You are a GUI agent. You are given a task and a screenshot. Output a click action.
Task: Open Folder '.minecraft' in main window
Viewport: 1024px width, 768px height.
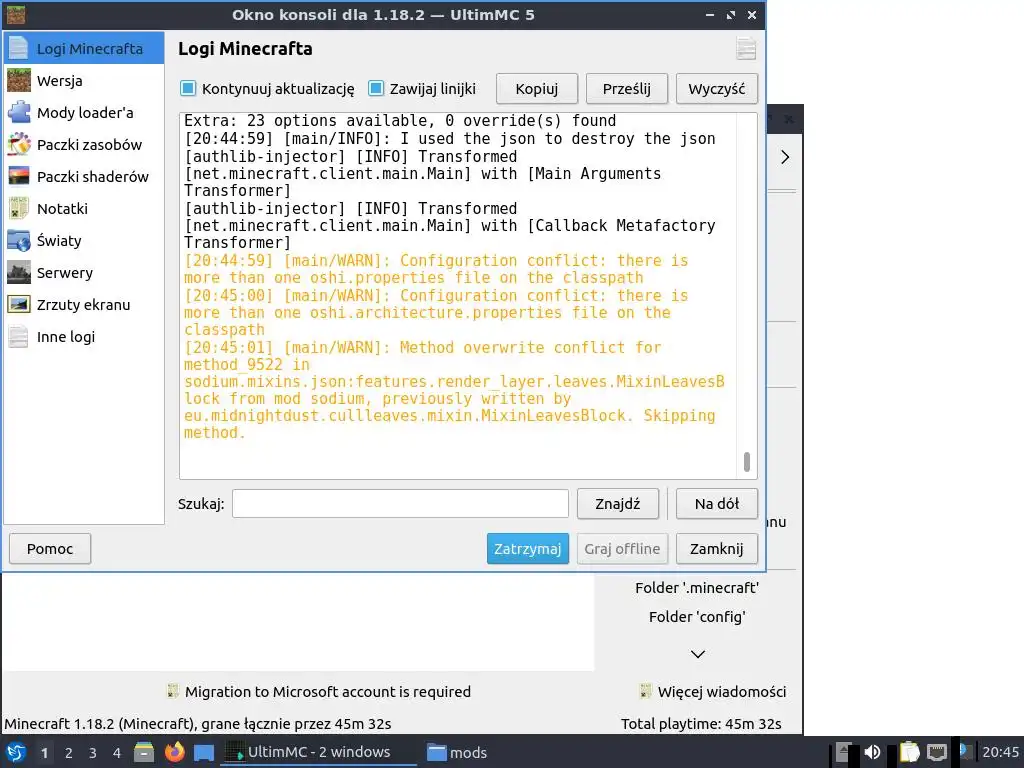pyautogui.click(x=697, y=588)
